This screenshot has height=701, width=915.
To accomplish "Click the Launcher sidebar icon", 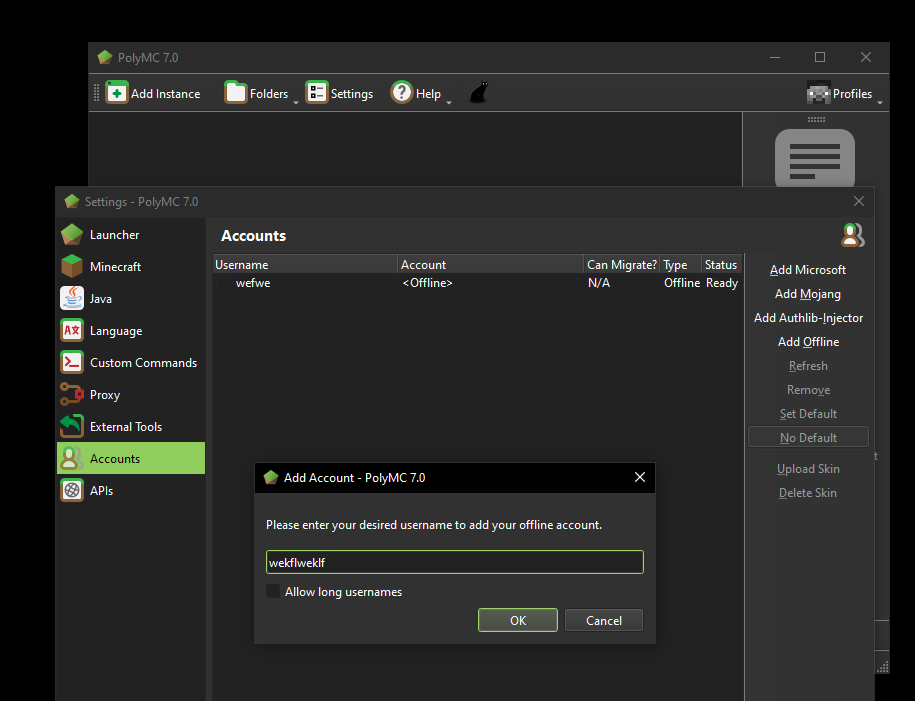I will pyautogui.click(x=72, y=235).
